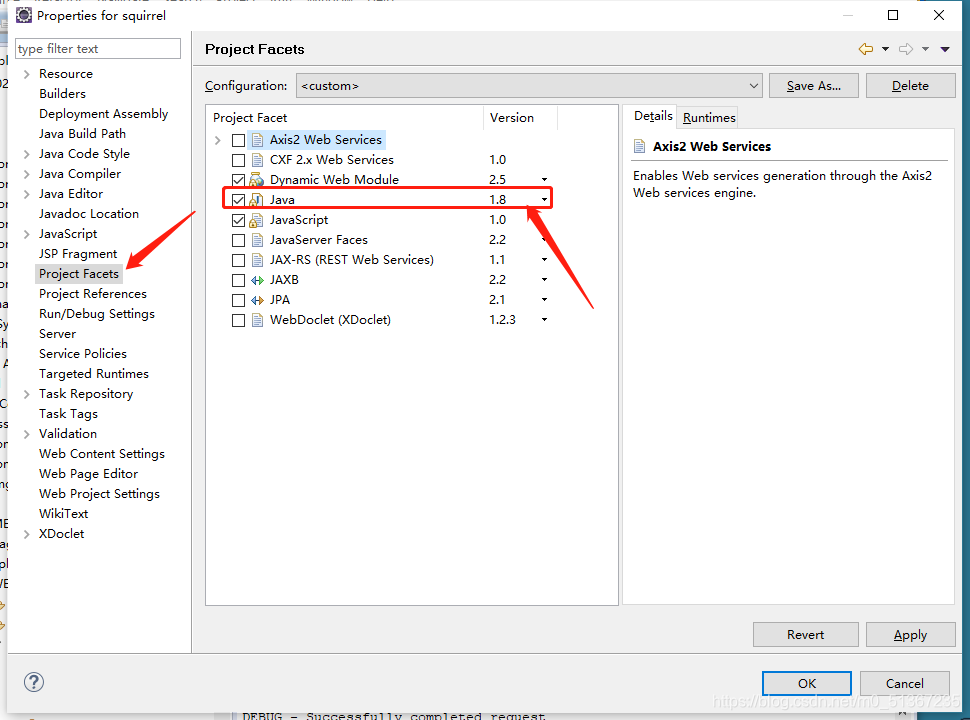Expand the Java Compiler node
Image resolution: width=970 pixels, height=720 pixels.
[x=27, y=174]
